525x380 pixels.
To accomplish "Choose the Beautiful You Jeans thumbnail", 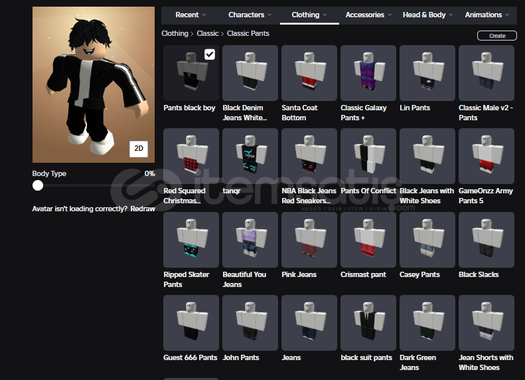I will tap(250, 240).
